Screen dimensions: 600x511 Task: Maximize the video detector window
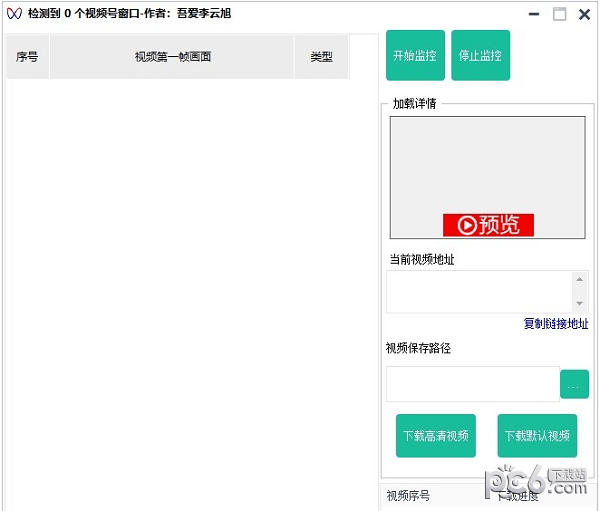click(x=559, y=15)
